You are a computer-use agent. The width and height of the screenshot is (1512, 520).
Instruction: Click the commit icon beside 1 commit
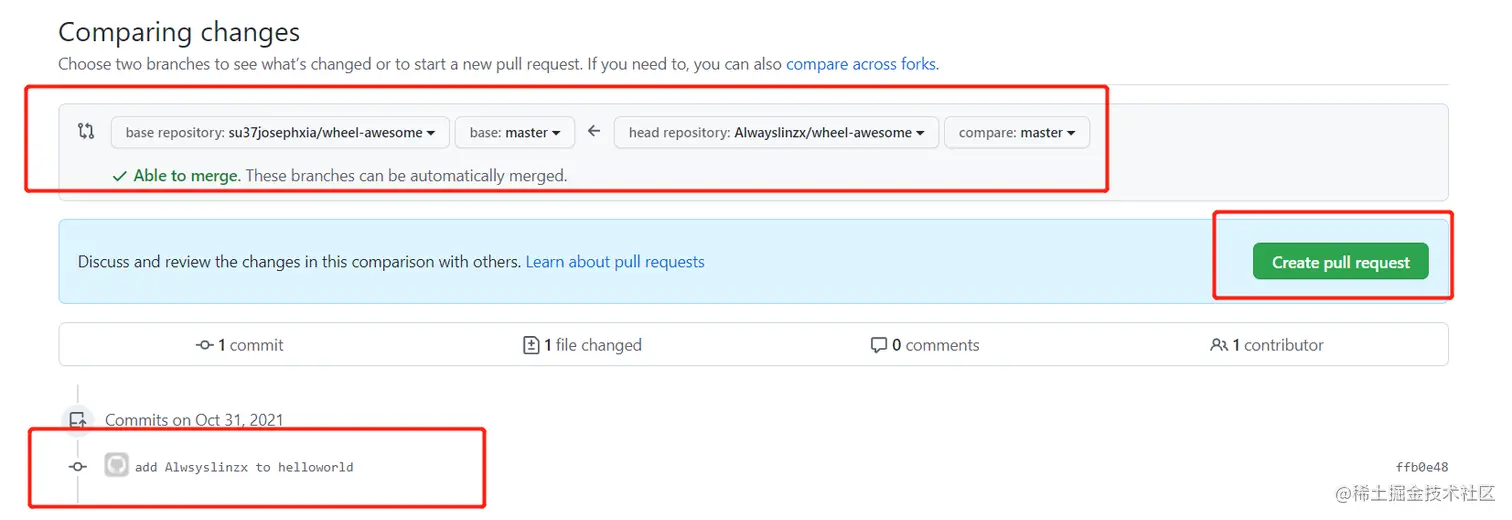205,345
